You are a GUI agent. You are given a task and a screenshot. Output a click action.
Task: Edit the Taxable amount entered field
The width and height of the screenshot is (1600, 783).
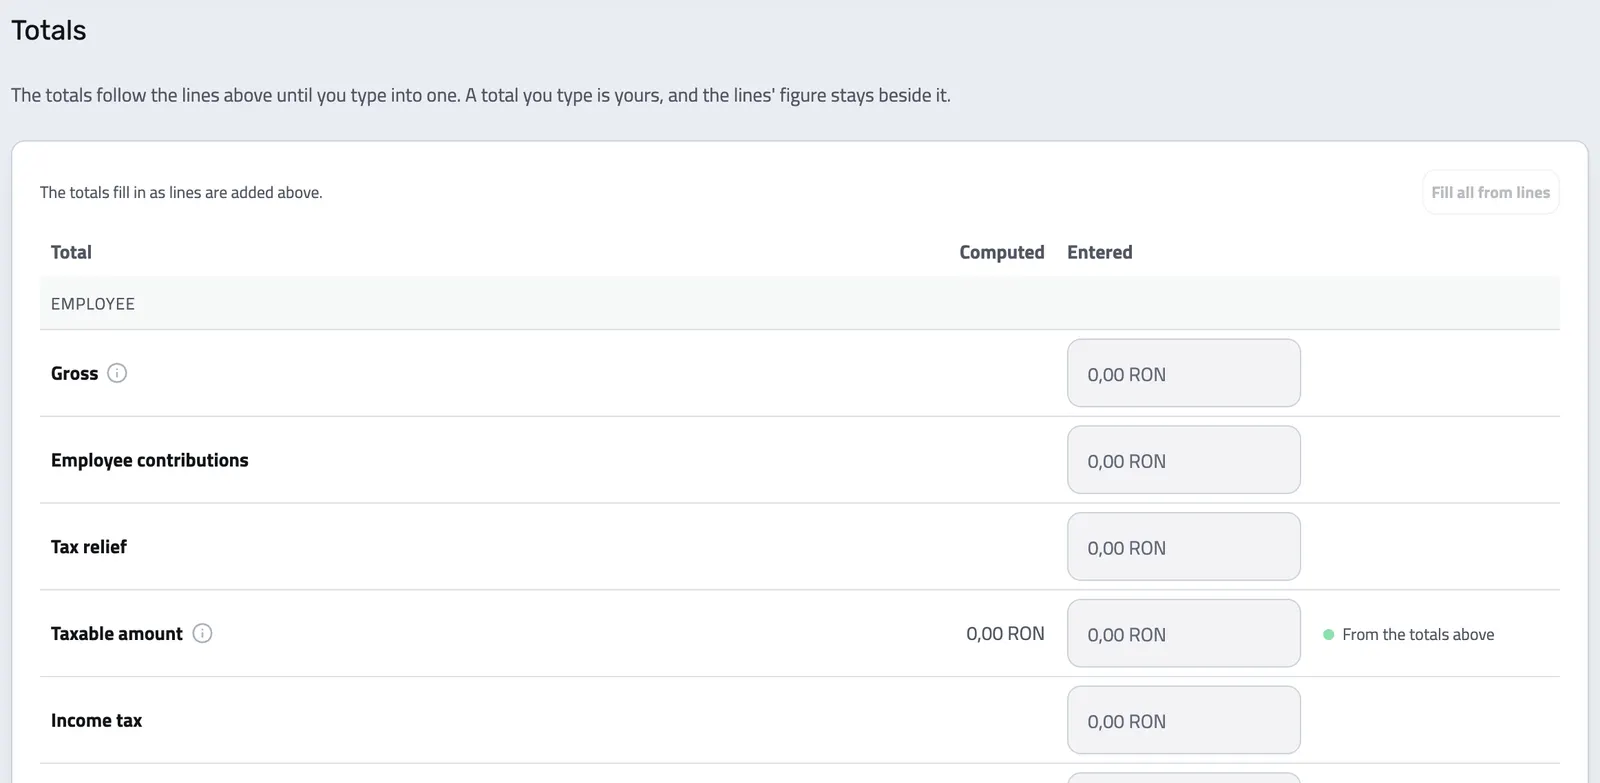pyautogui.click(x=1183, y=633)
